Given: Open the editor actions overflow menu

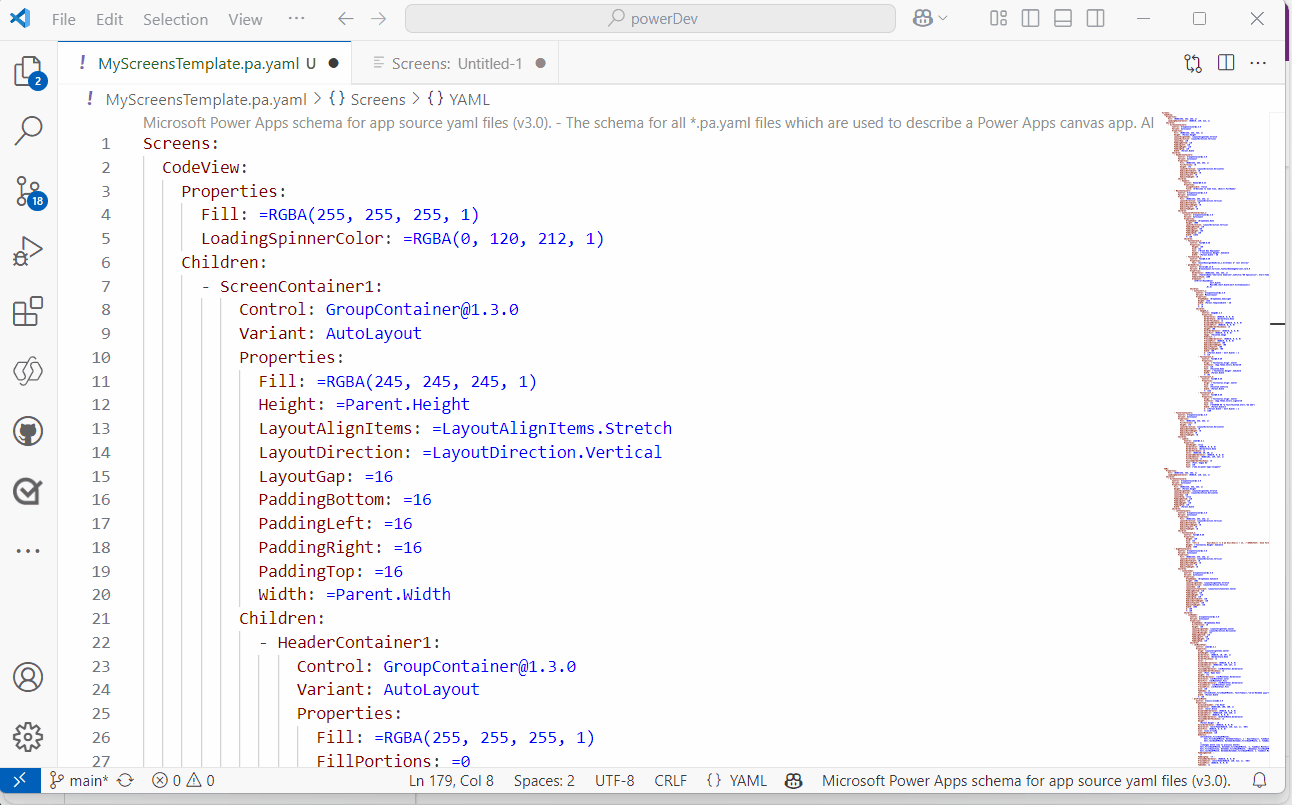Looking at the screenshot, I should click(x=1258, y=62).
